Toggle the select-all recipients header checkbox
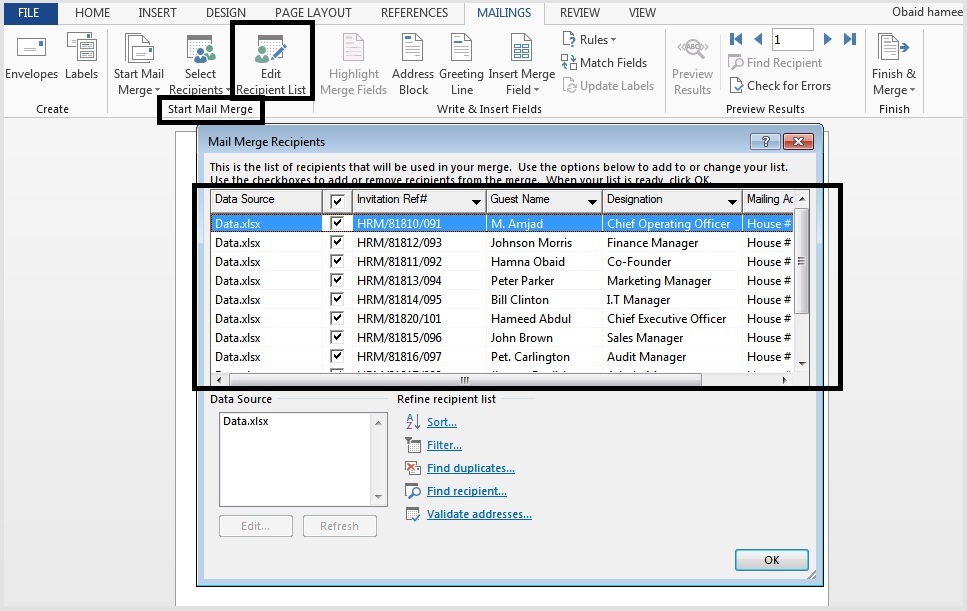The image size is (967, 611). [x=337, y=200]
